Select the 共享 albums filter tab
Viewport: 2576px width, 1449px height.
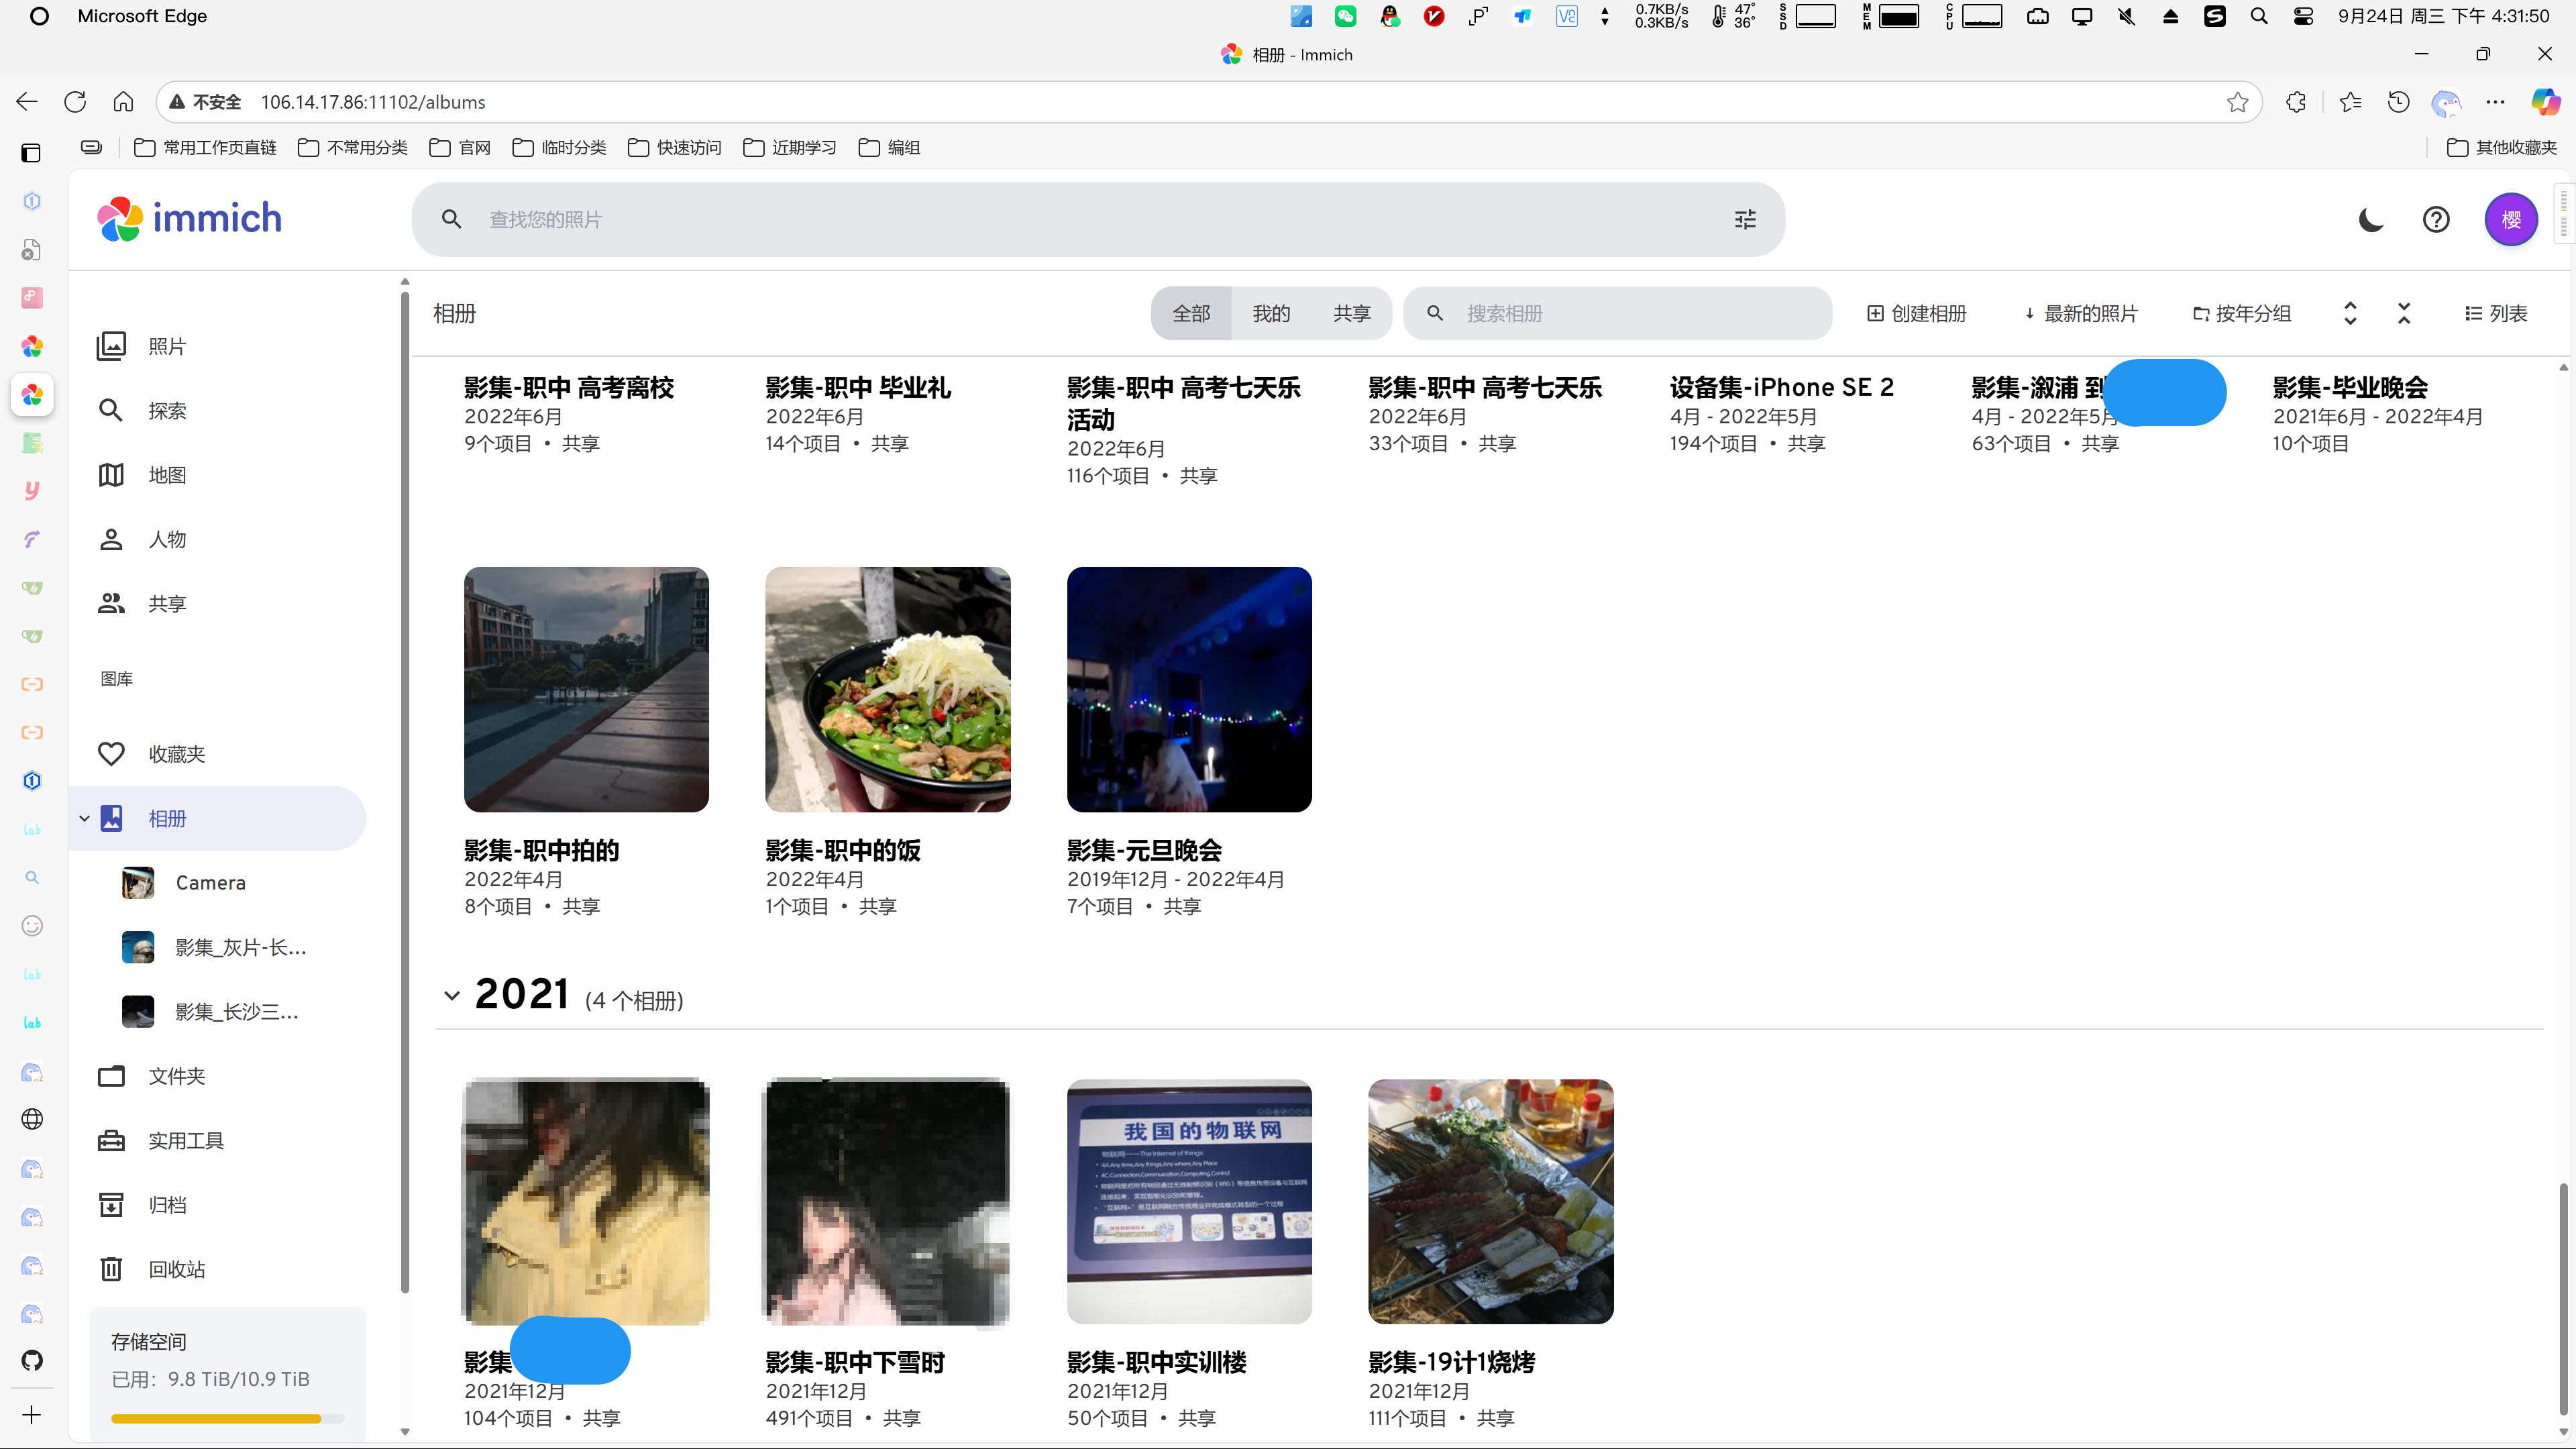pos(1351,314)
